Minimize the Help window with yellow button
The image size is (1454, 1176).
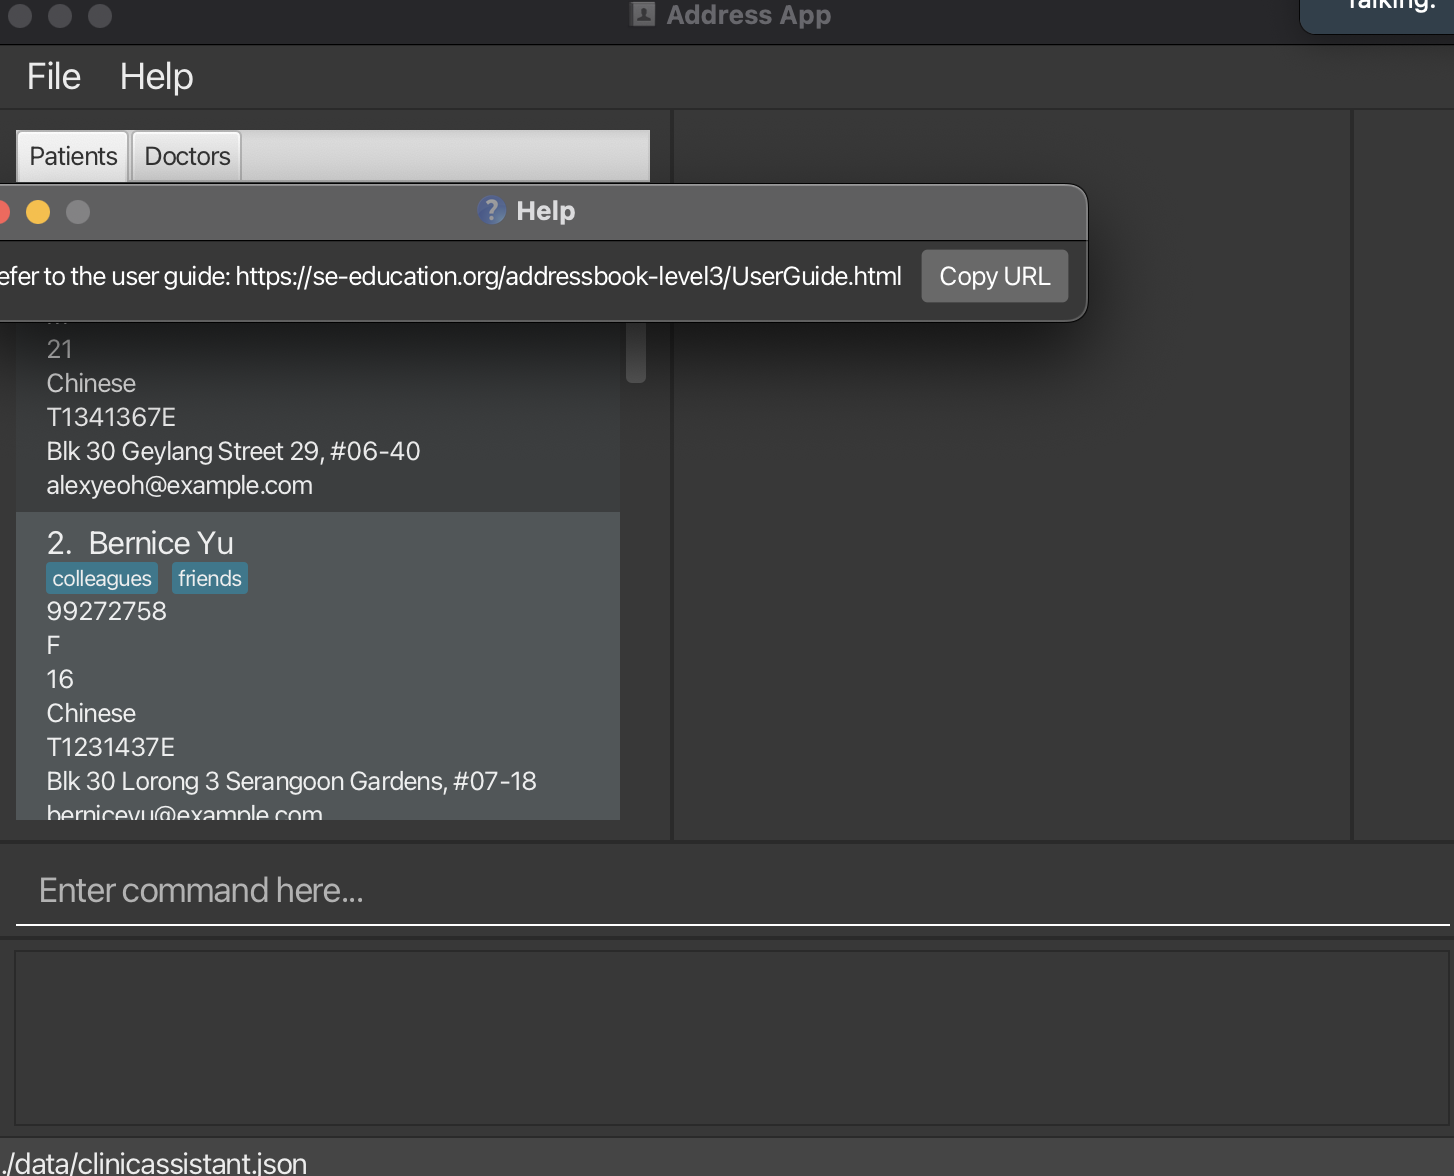coord(38,212)
